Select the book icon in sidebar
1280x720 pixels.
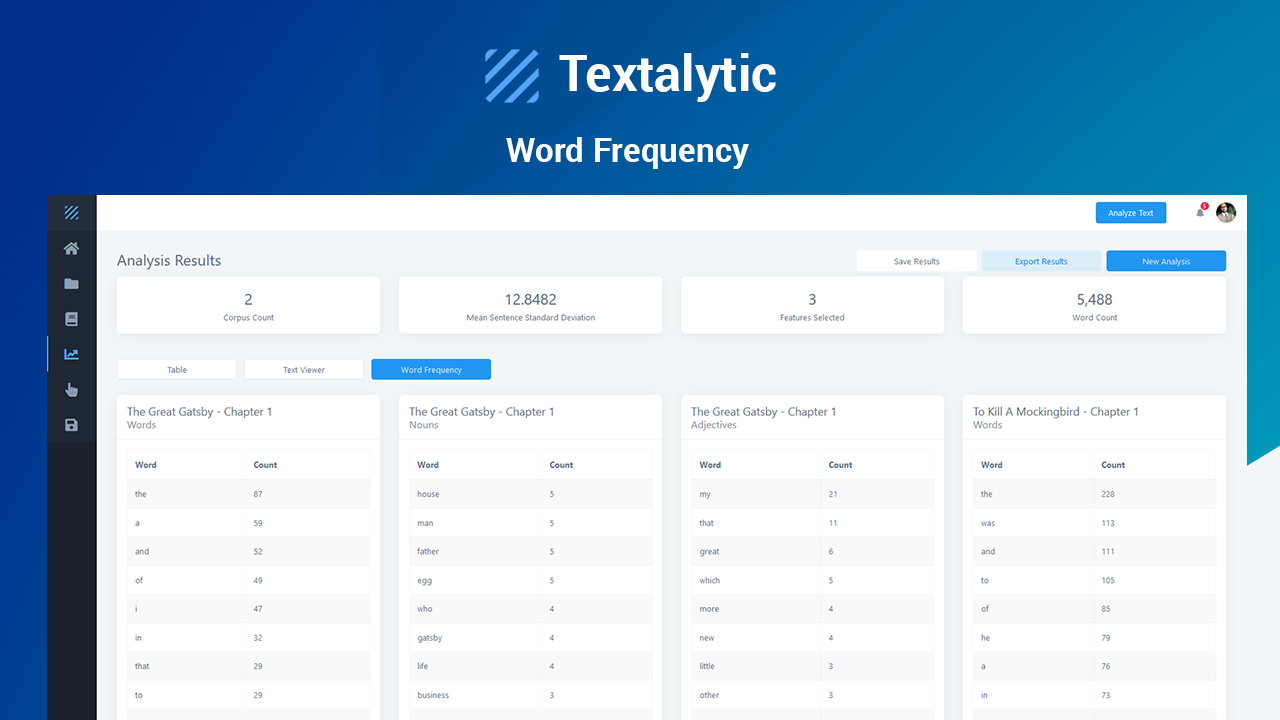pos(71,318)
